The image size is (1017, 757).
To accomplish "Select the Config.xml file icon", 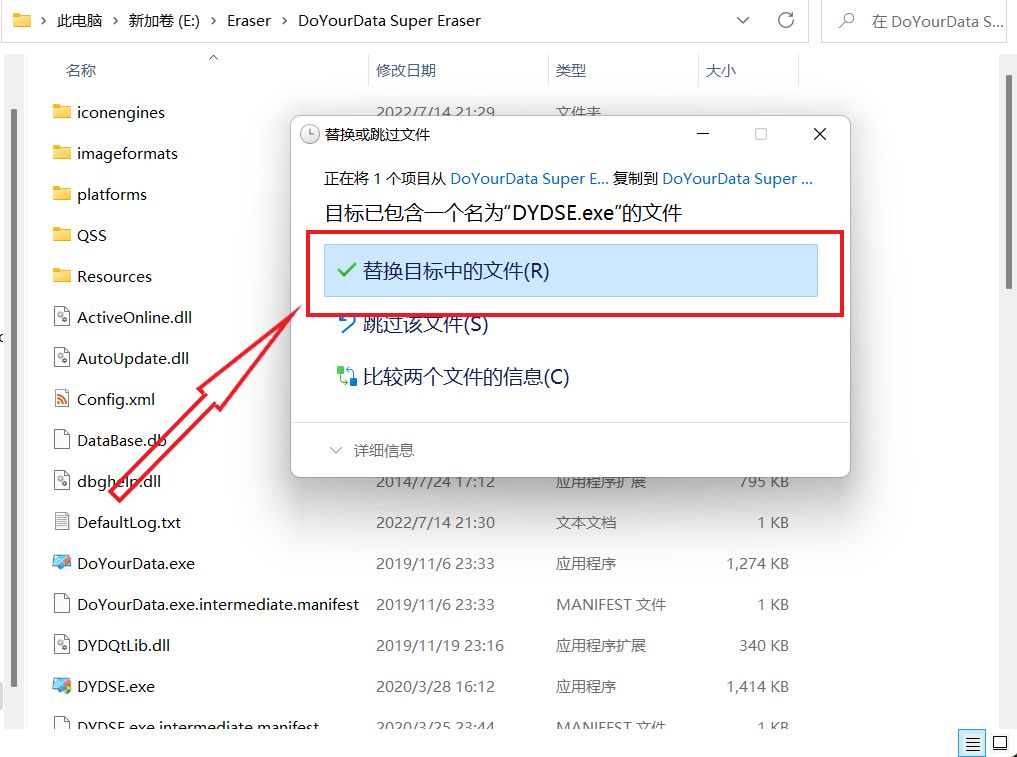I will point(62,398).
